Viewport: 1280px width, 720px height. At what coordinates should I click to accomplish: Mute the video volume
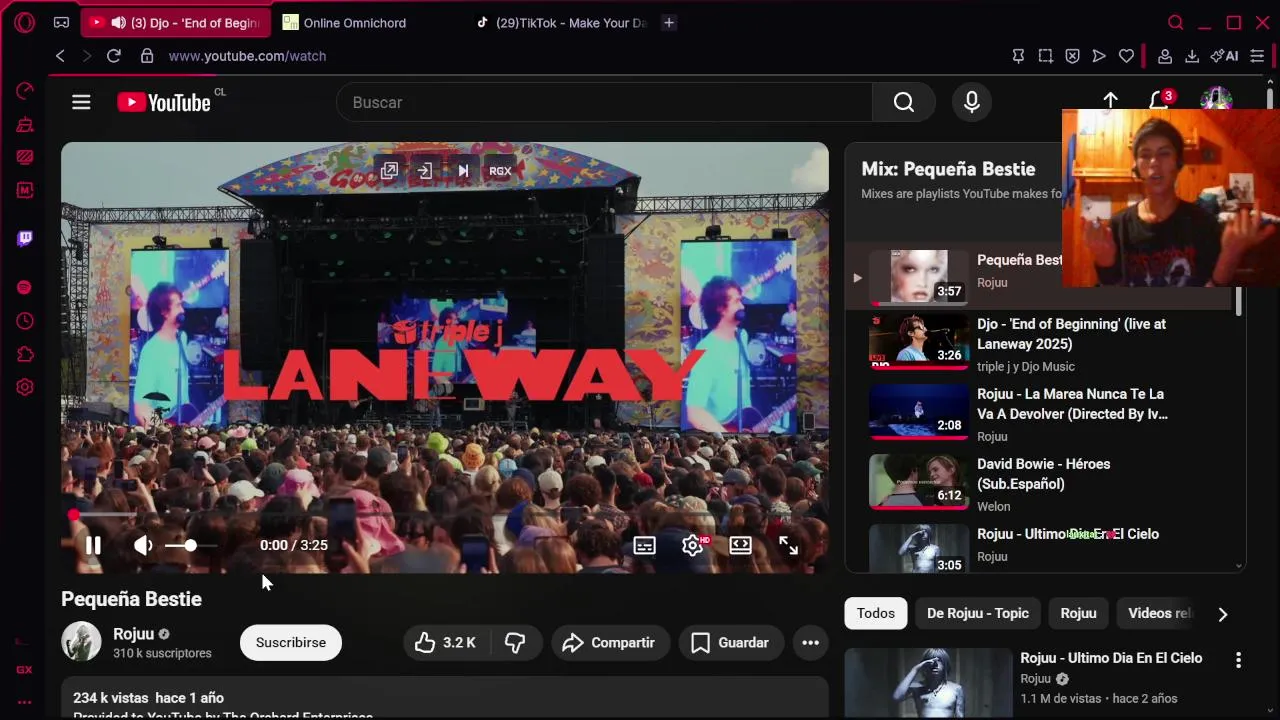tap(143, 545)
